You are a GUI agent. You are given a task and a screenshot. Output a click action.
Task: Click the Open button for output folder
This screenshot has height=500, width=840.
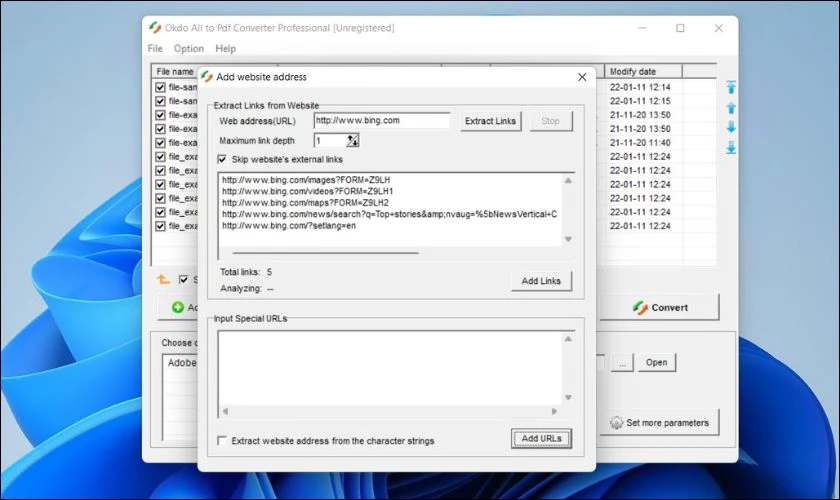pyautogui.click(x=656, y=362)
